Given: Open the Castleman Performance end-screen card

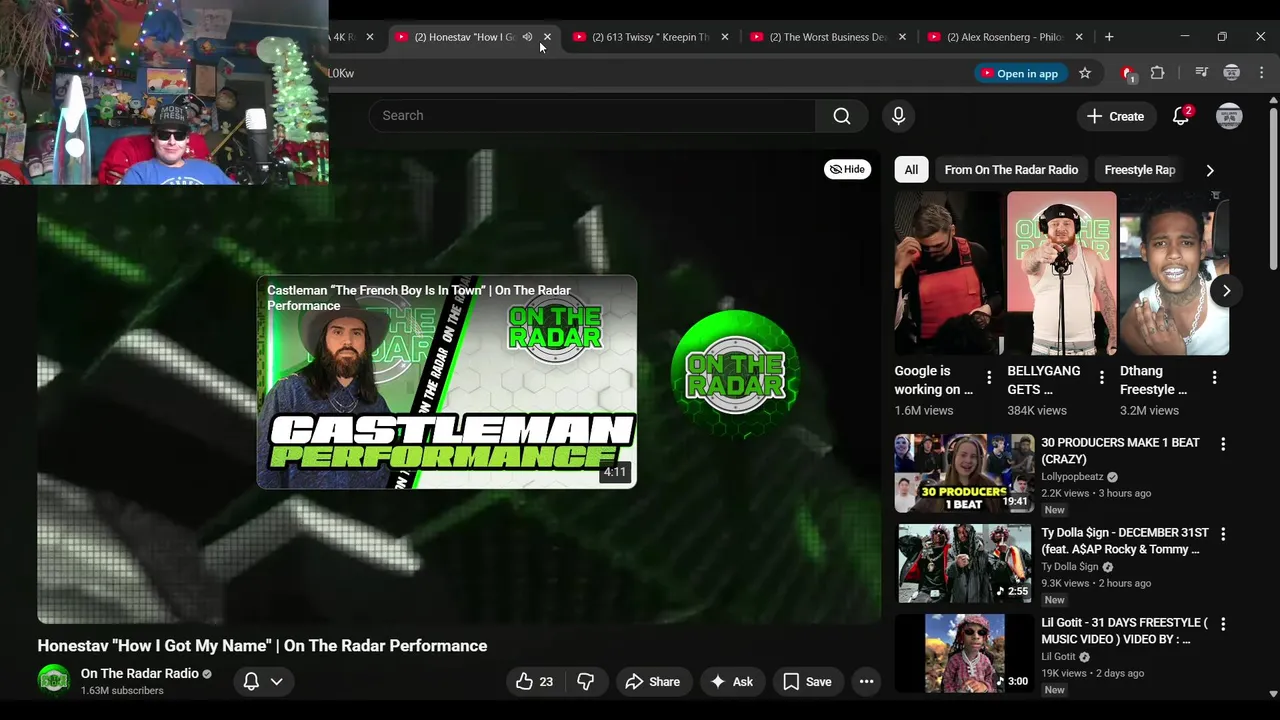Looking at the screenshot, I should [x=447, y=382].
